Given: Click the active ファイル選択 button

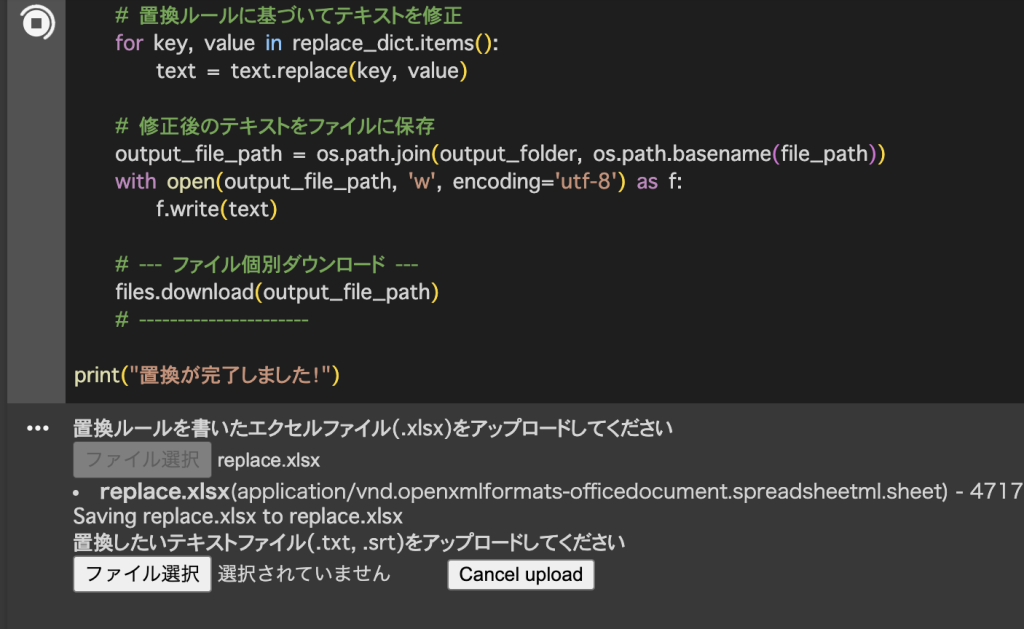Looking at the screenshot, I should click(x=142, y=575).
